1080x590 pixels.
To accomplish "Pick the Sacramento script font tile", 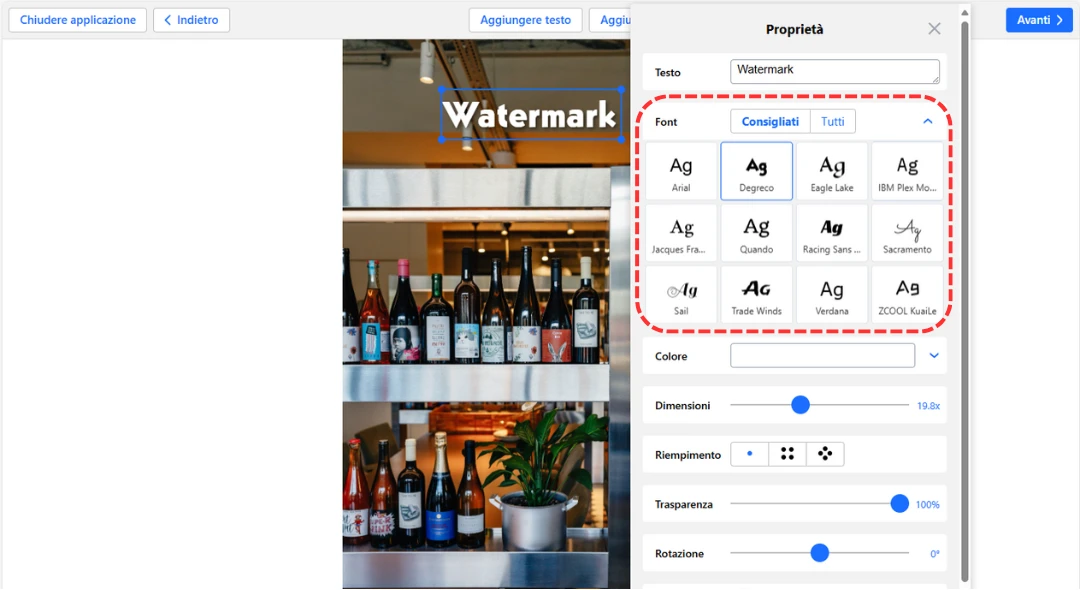I will [x=907, y=233].
